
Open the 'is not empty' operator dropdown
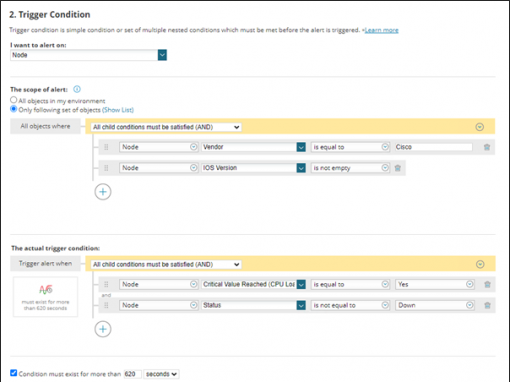(350, 168)
